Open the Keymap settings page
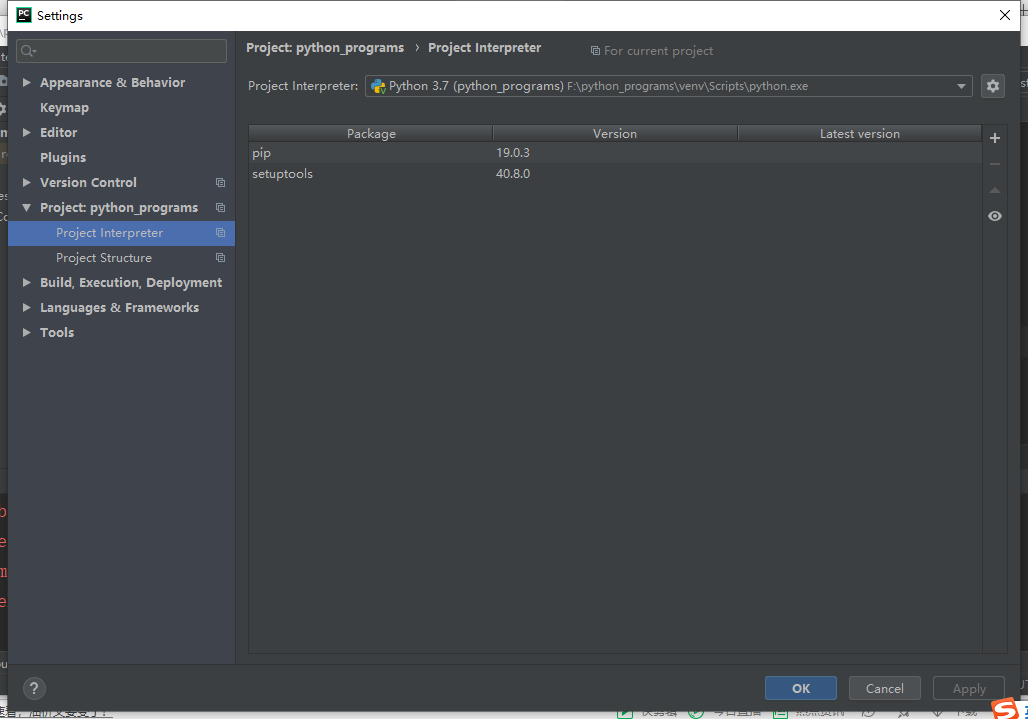The image size is (1028, 719). [64, 107]
